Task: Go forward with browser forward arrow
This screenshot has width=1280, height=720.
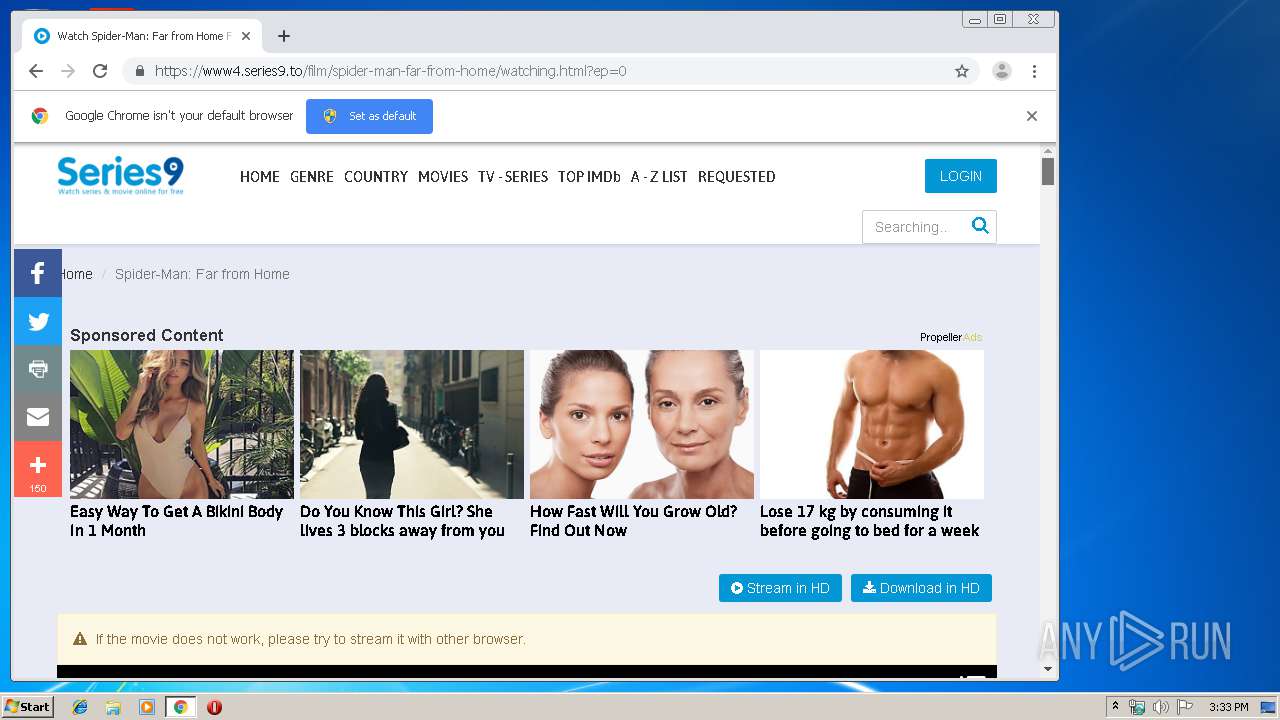Action: (x=68, y=71)
